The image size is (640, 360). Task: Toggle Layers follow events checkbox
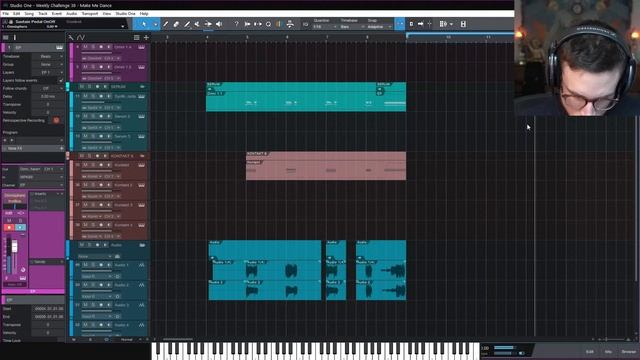(60, 81)
